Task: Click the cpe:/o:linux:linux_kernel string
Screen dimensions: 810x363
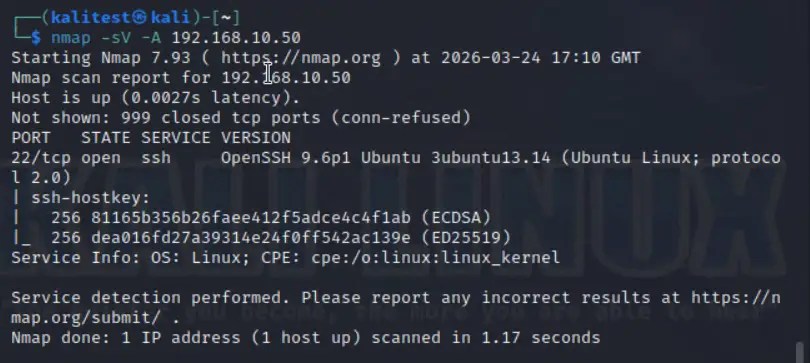Action: tap(435, 258)
